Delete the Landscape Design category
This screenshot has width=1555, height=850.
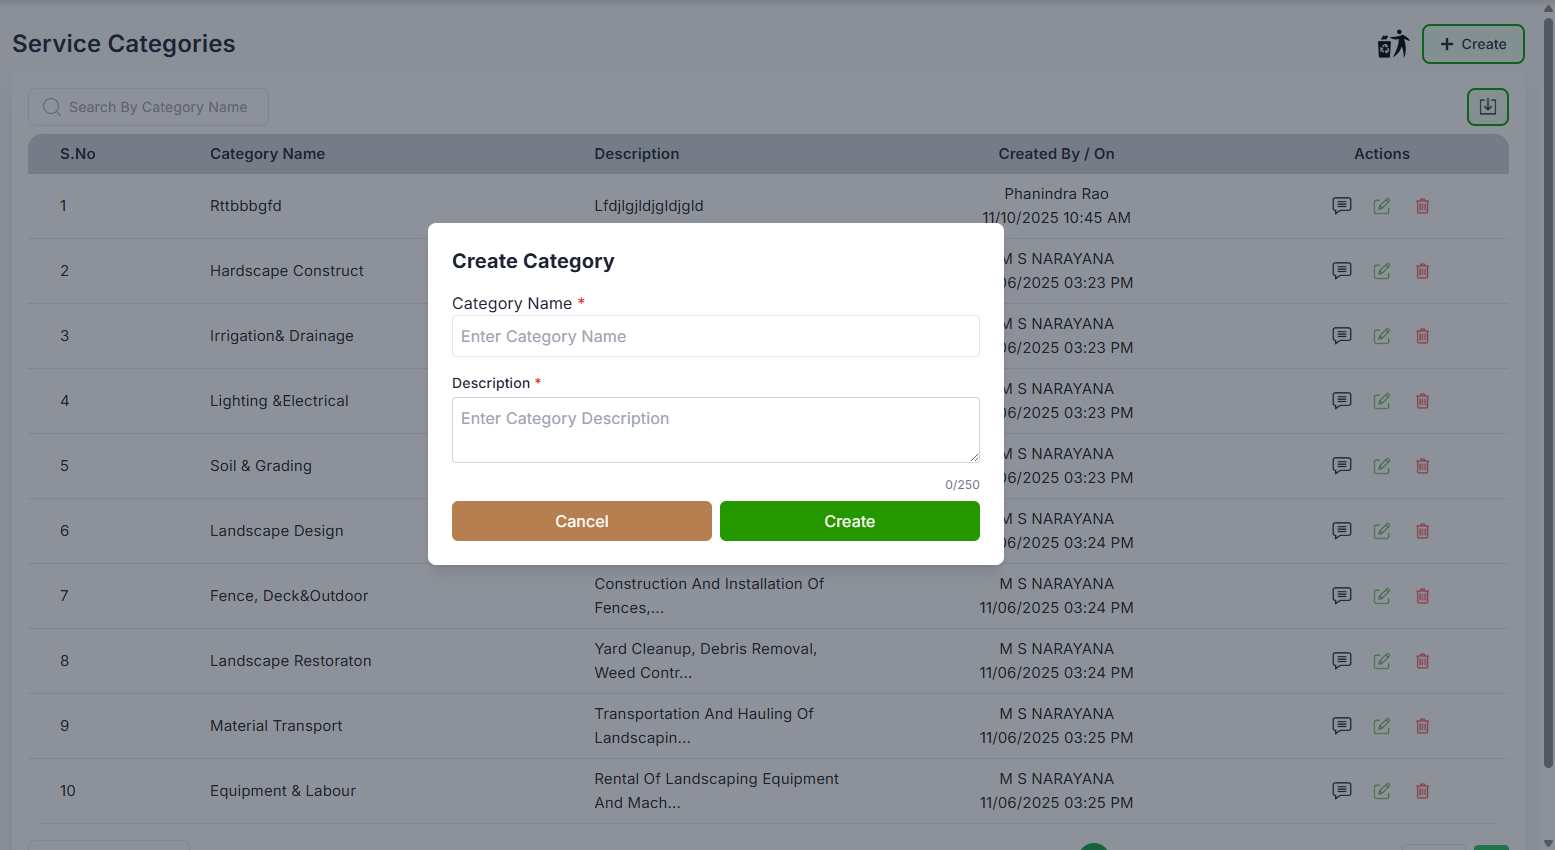point(1422,531)
